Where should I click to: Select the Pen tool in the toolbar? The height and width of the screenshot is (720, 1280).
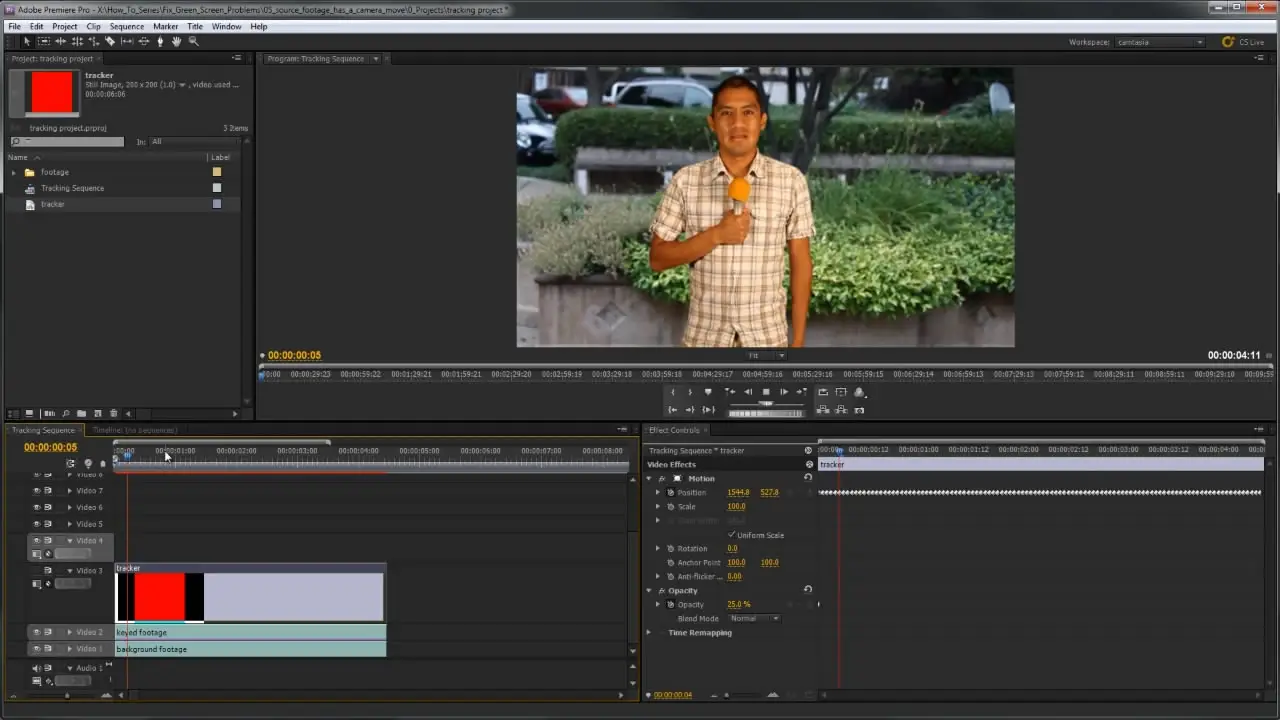tap(160, 41)
